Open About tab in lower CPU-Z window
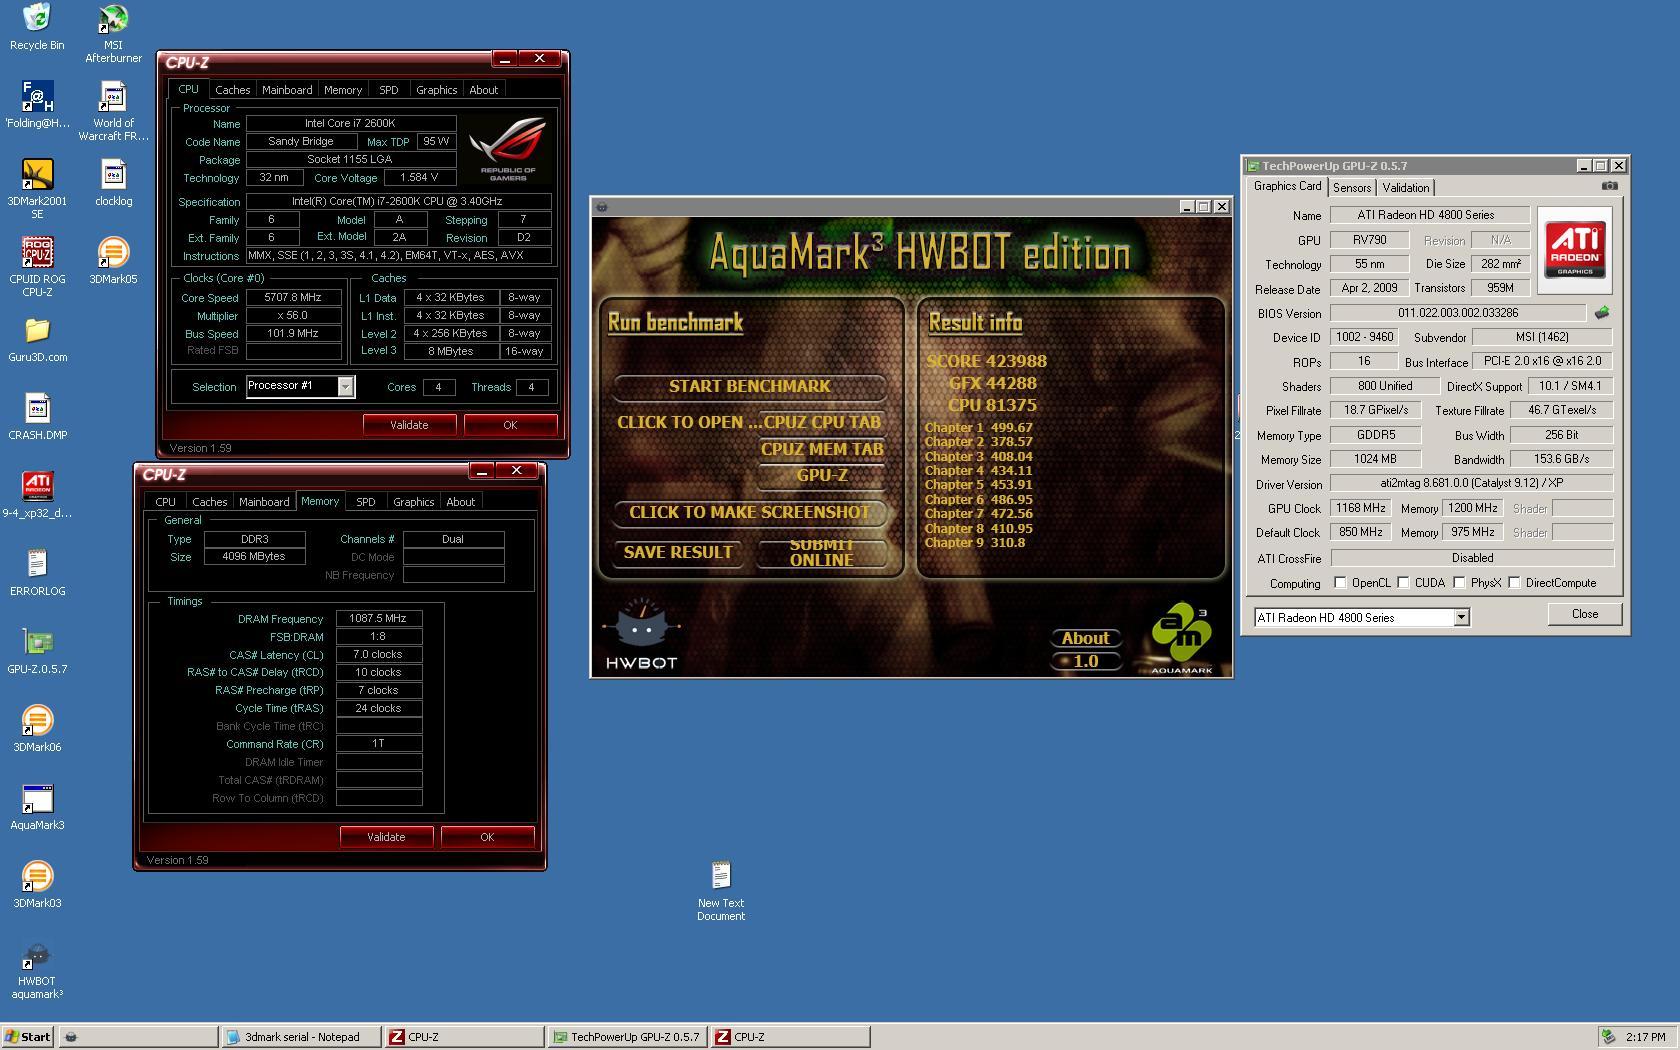 coord(460,502)
